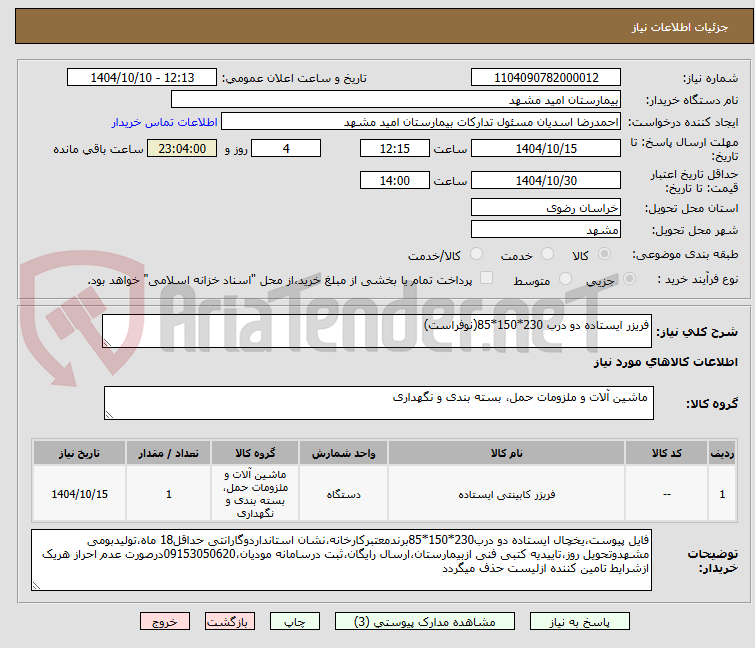Click the تعداد / مقدار column header
The image size is (755, 648).
click(169, 453)
